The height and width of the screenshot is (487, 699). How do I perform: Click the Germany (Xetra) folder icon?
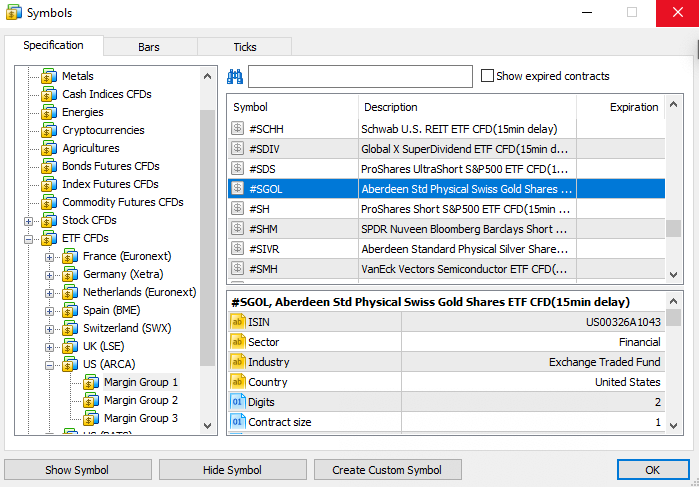point(70,274)
